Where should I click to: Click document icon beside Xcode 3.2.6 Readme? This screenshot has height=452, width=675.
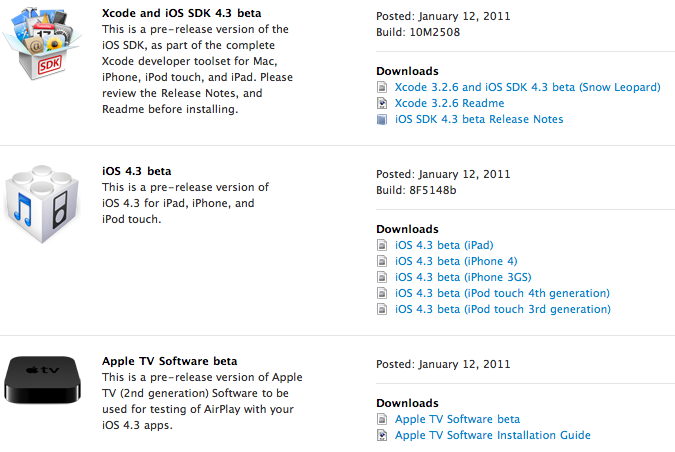(382, 103)
